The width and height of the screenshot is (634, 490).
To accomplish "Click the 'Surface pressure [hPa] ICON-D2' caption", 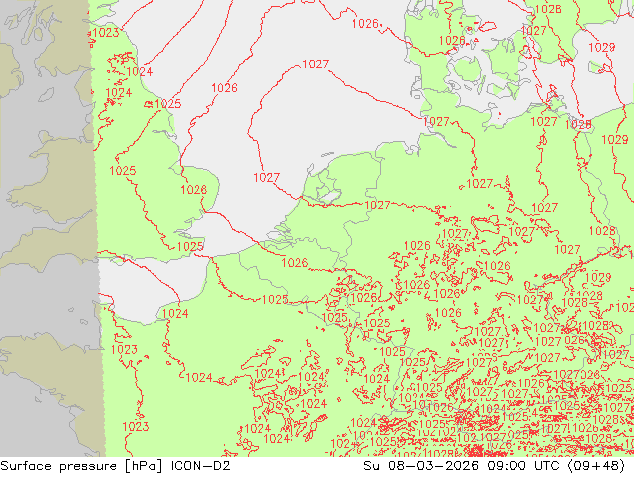I will [x=115, y=466].
